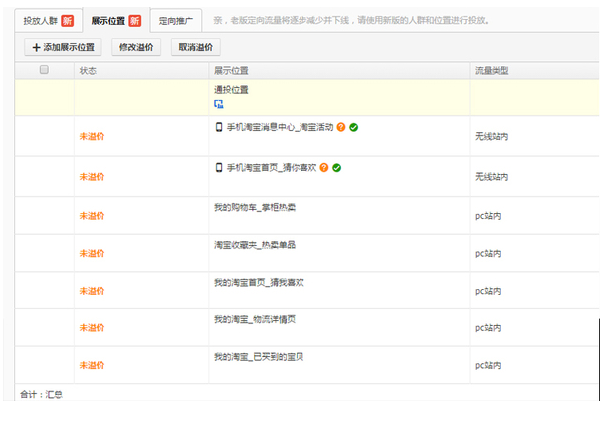
Task: Click the 取消溢价 button
Action: coord(196,47)
